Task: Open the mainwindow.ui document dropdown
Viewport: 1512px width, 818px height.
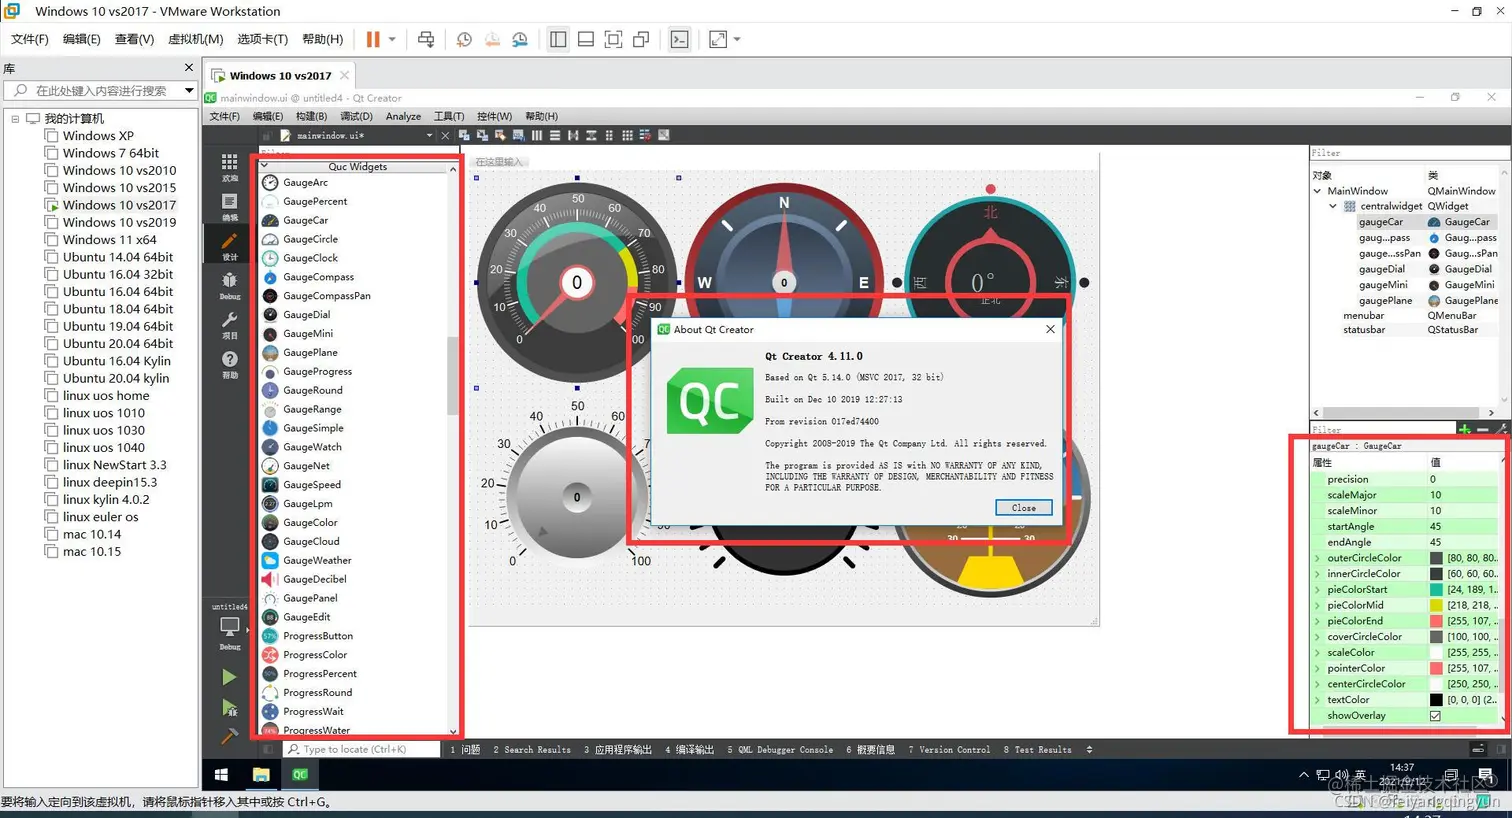Action: [429, 136]
